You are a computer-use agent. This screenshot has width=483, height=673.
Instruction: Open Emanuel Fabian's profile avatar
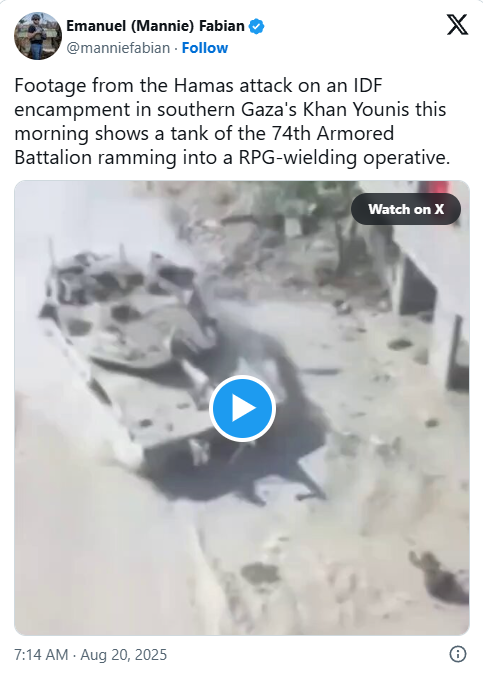[38, 36]
